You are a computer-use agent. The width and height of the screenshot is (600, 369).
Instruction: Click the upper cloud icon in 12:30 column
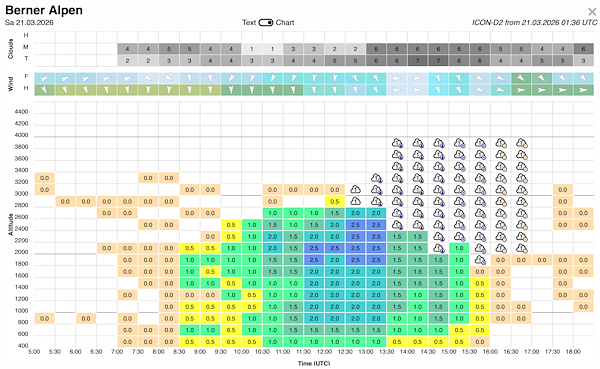[356, 189]
